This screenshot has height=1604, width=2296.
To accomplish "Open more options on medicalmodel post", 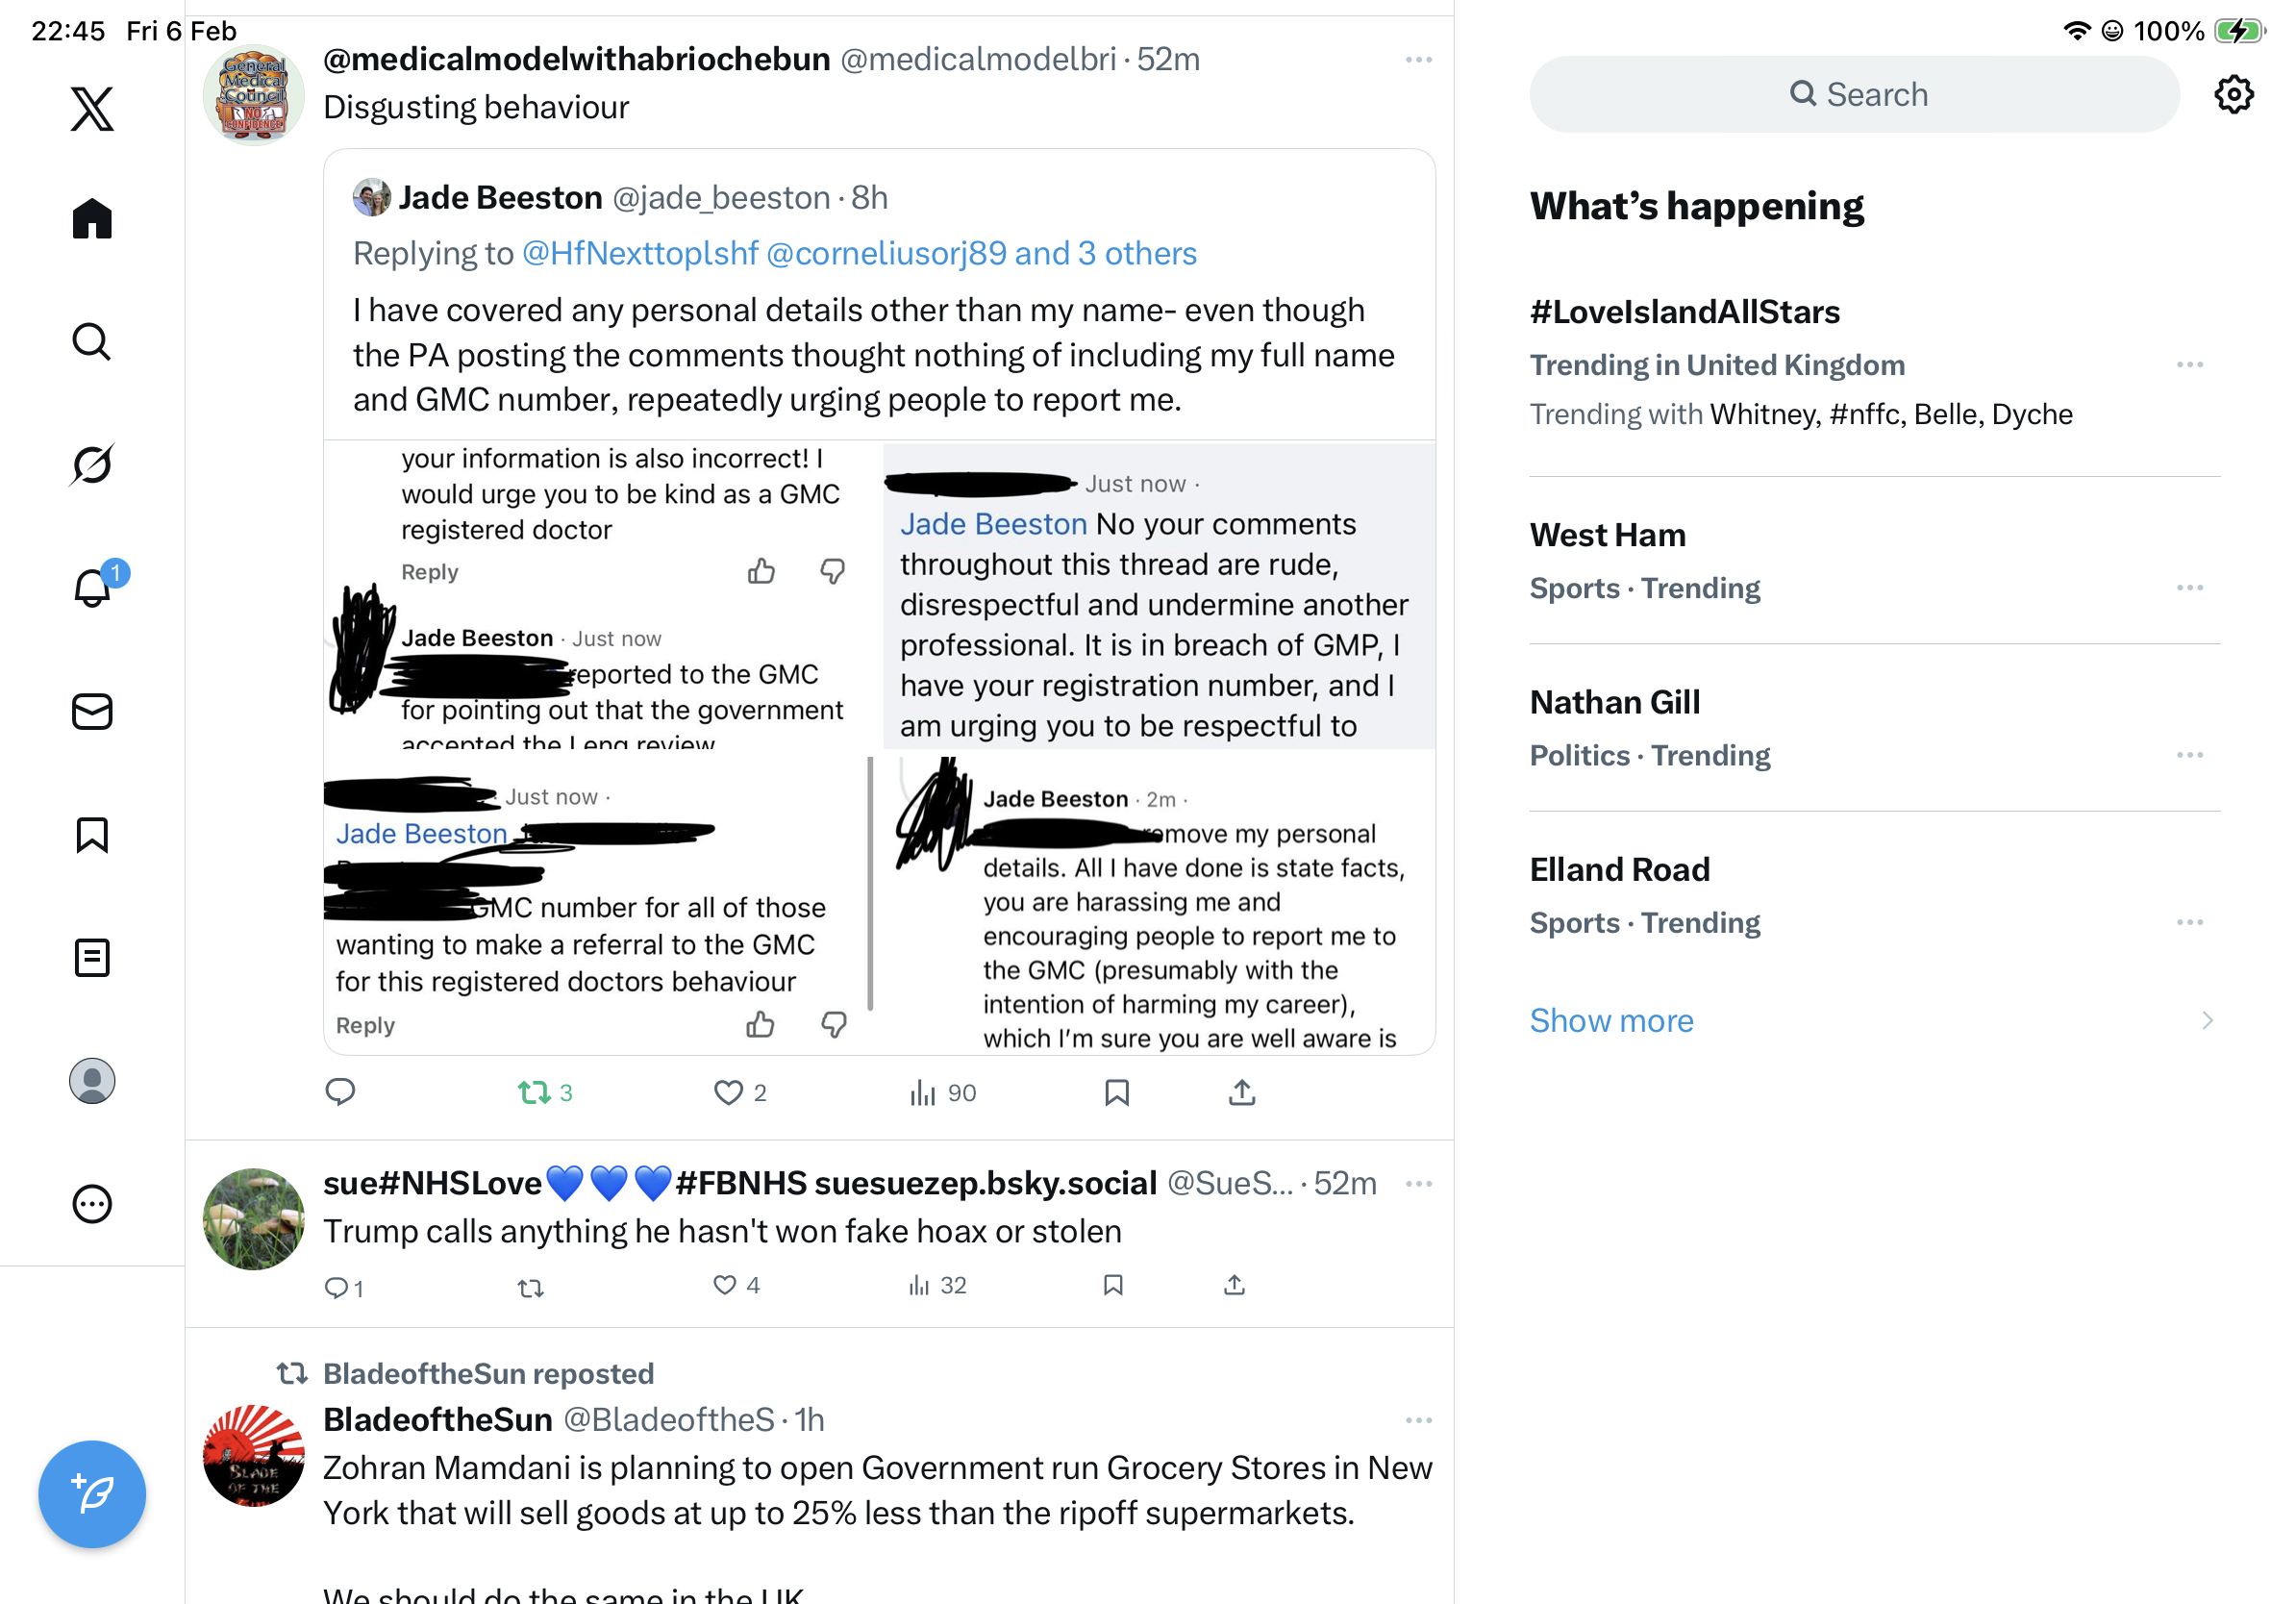I will coord(1418,60).
